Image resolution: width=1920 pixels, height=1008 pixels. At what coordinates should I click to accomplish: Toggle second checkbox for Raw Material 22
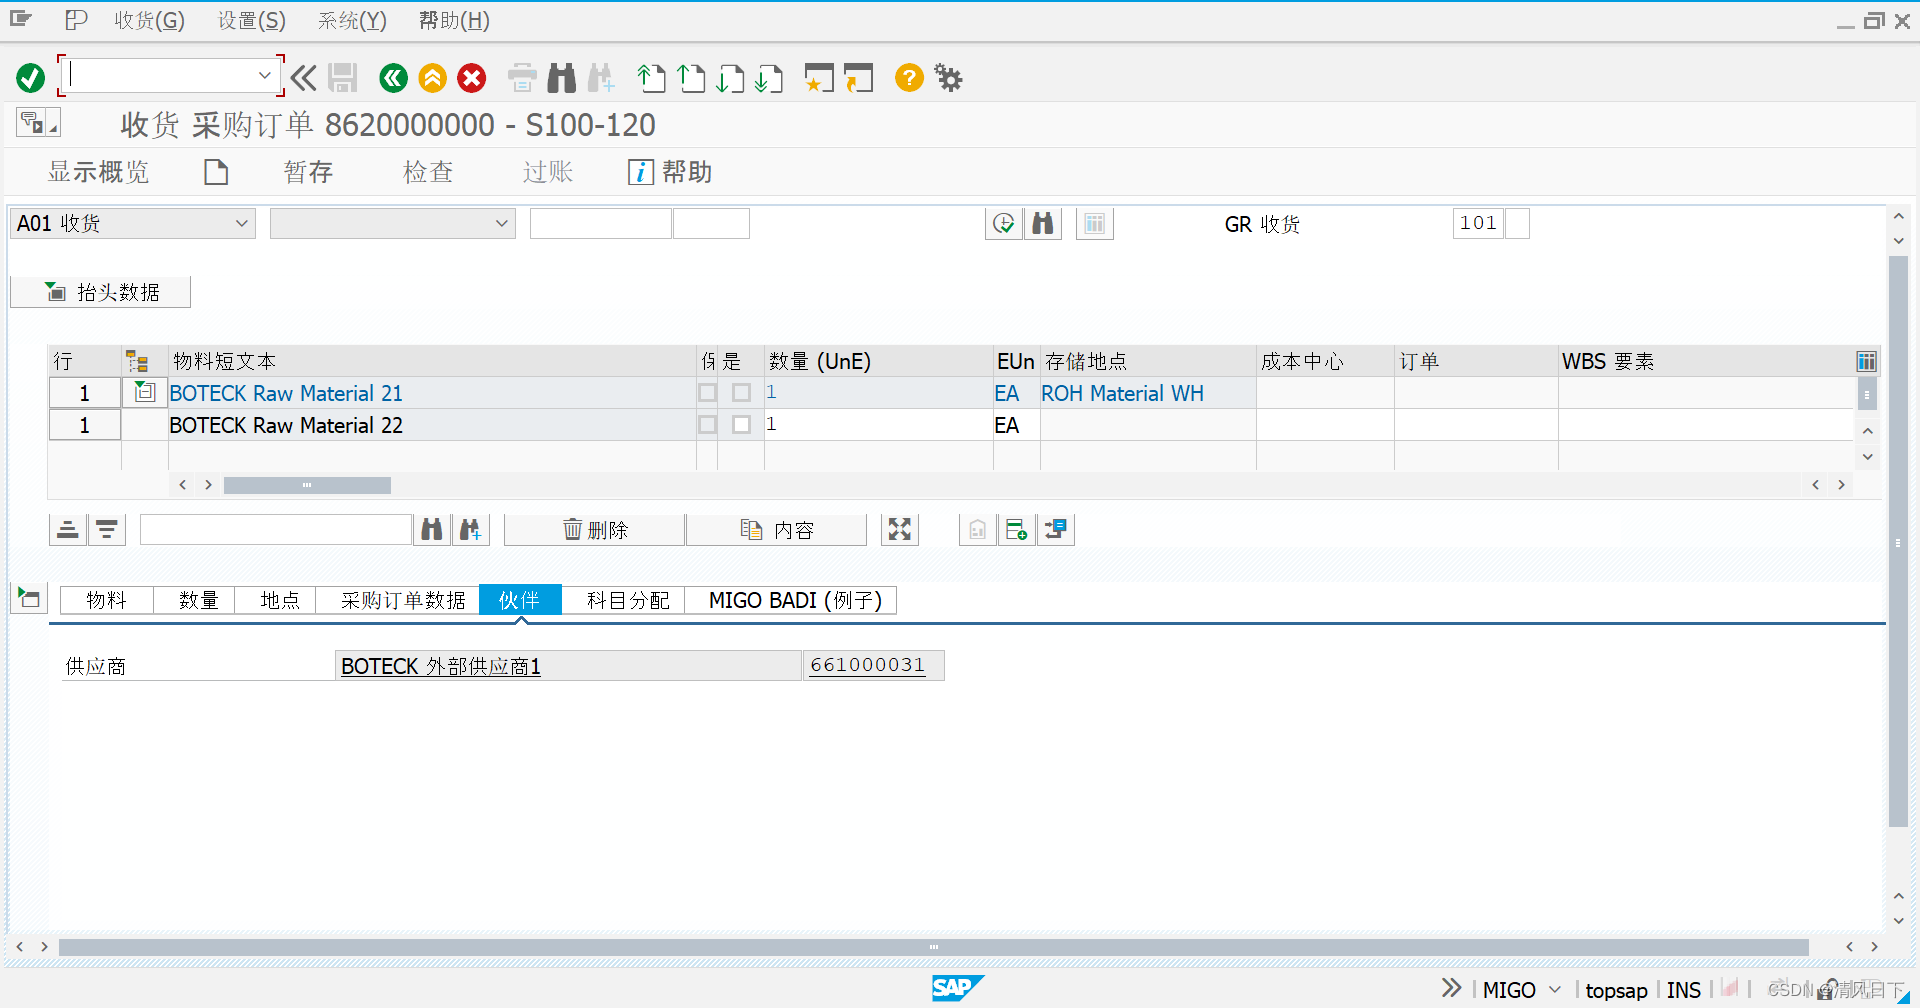pos(741,425)
